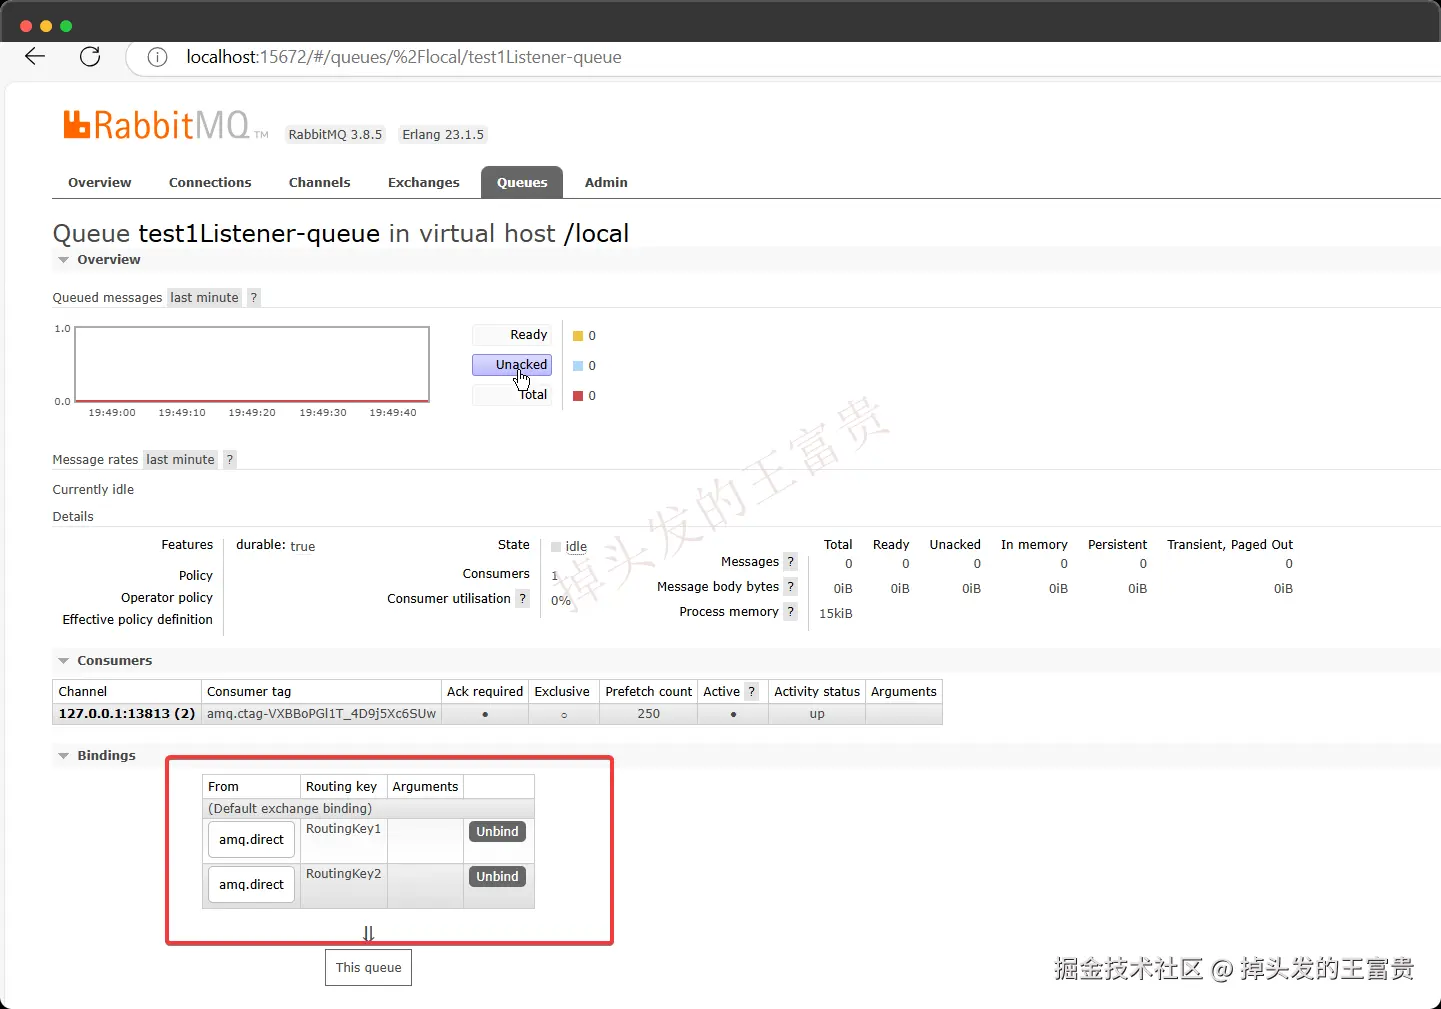Open amq.direct exchange for RoutingKey1
The height and width of the screenshot is (1009, 1441).
[x=252, y=840]
